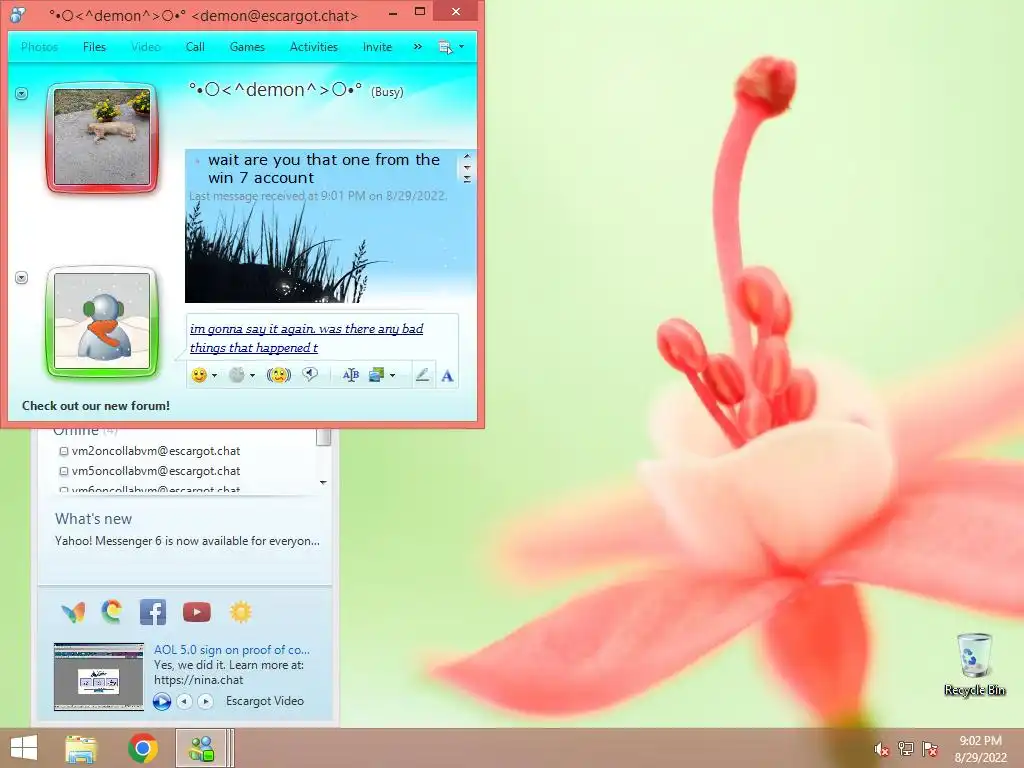Image resolution: width=1024 pixels, height=768 pixels.
Task: Click demon's dog display picture
Action: click(102, 137)
